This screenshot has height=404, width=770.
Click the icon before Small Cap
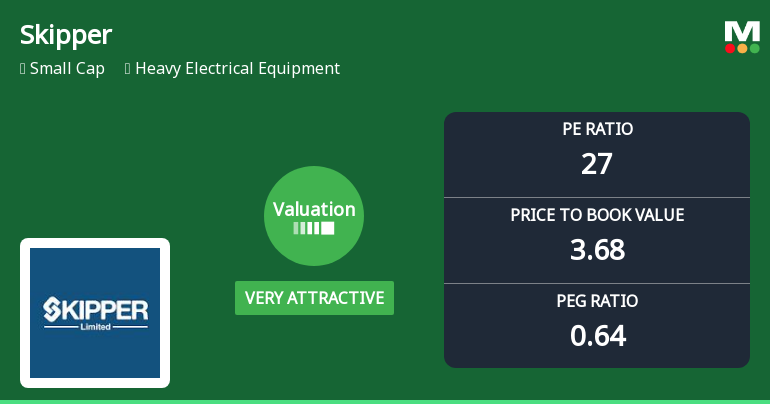coord(23,69)
